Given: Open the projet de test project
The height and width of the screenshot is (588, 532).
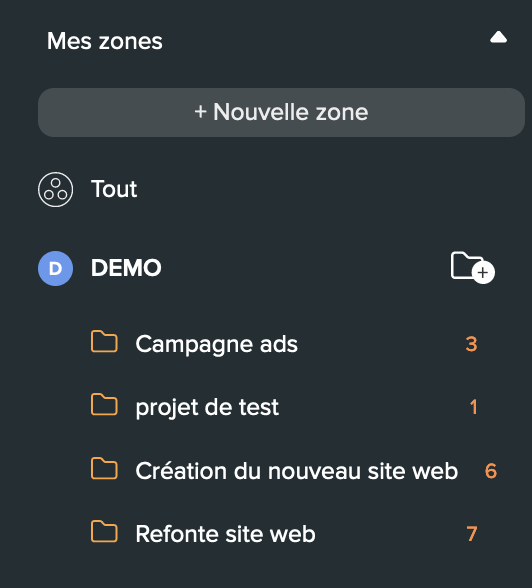Looking at the screenshot, I should (x=207, y=408).
